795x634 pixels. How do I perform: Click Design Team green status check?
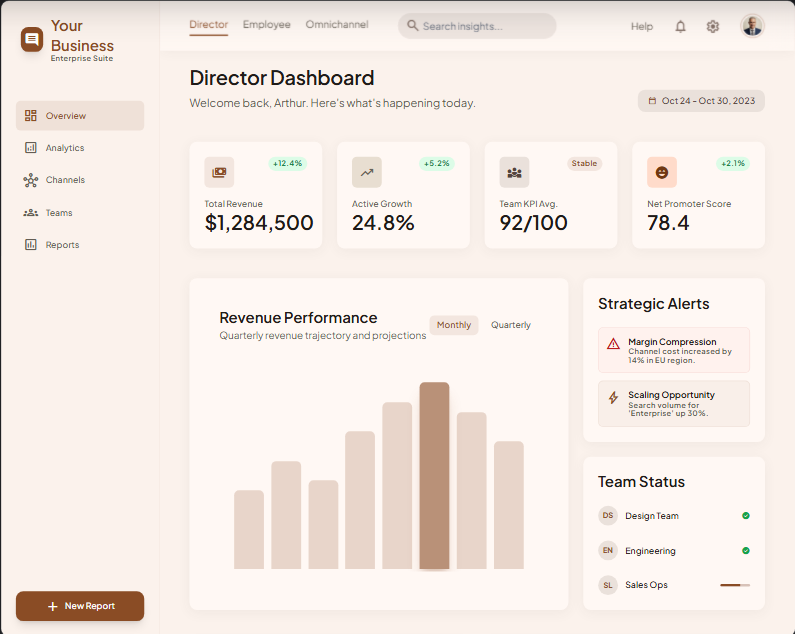746,515
